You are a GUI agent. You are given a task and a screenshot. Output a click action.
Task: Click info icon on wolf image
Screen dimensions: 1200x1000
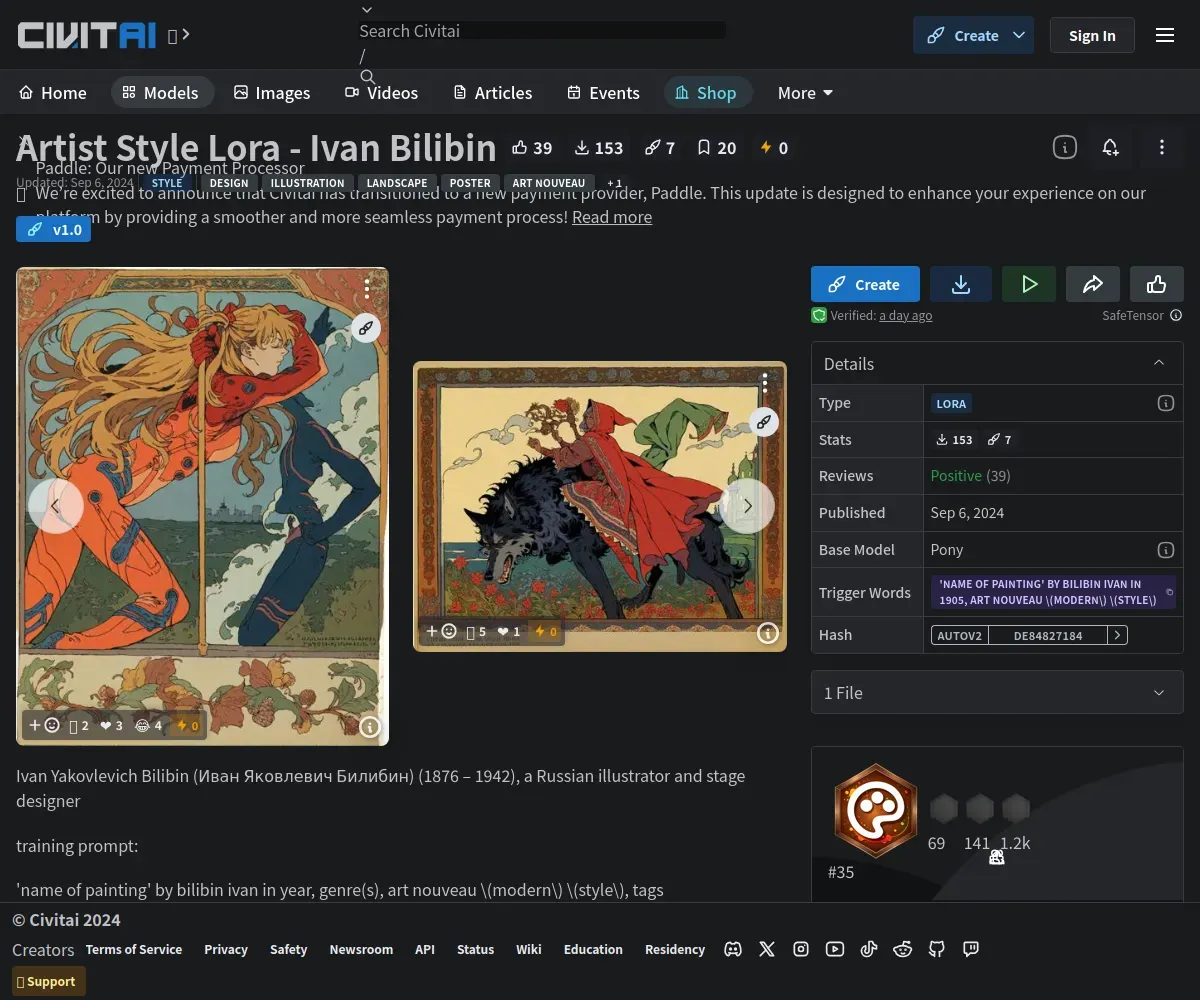click(767, 632)
